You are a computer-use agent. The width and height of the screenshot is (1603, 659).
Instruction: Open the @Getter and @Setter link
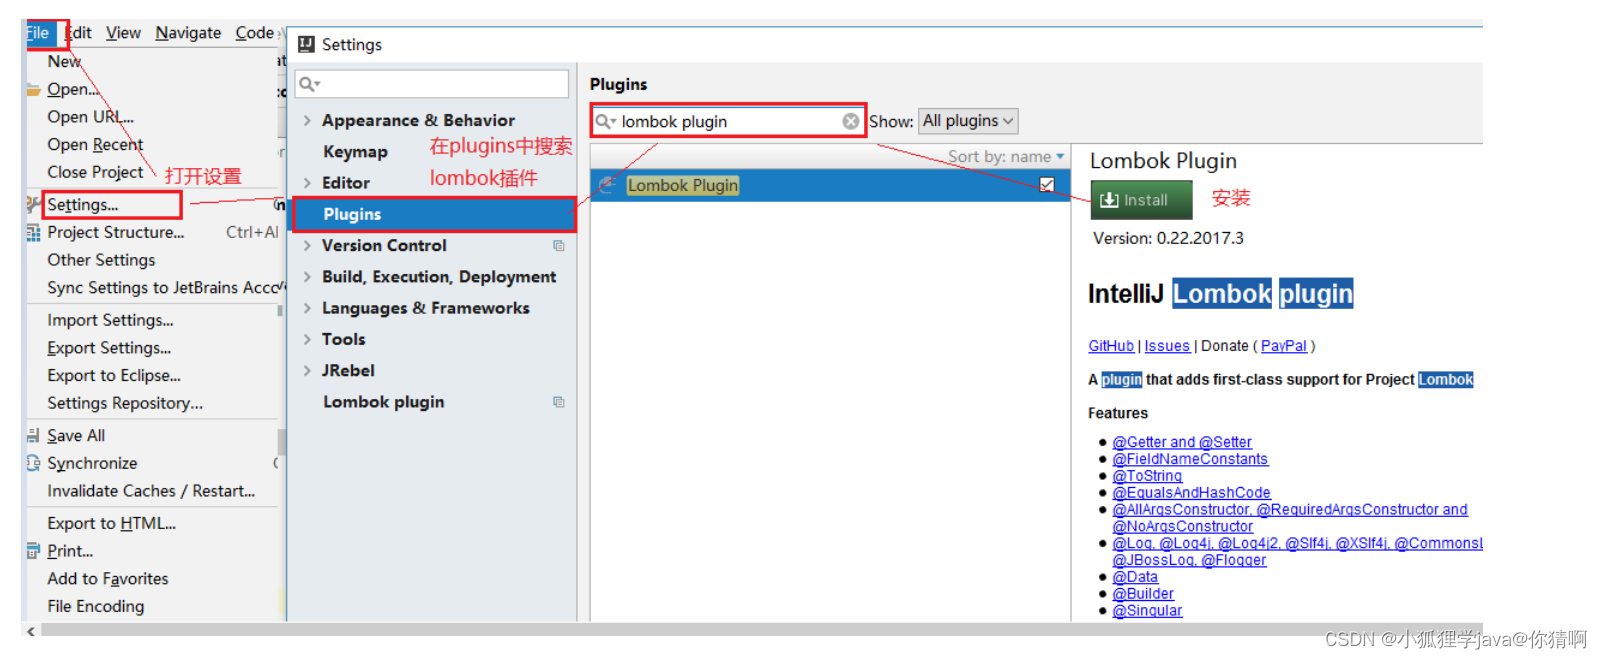point(1182,442)
